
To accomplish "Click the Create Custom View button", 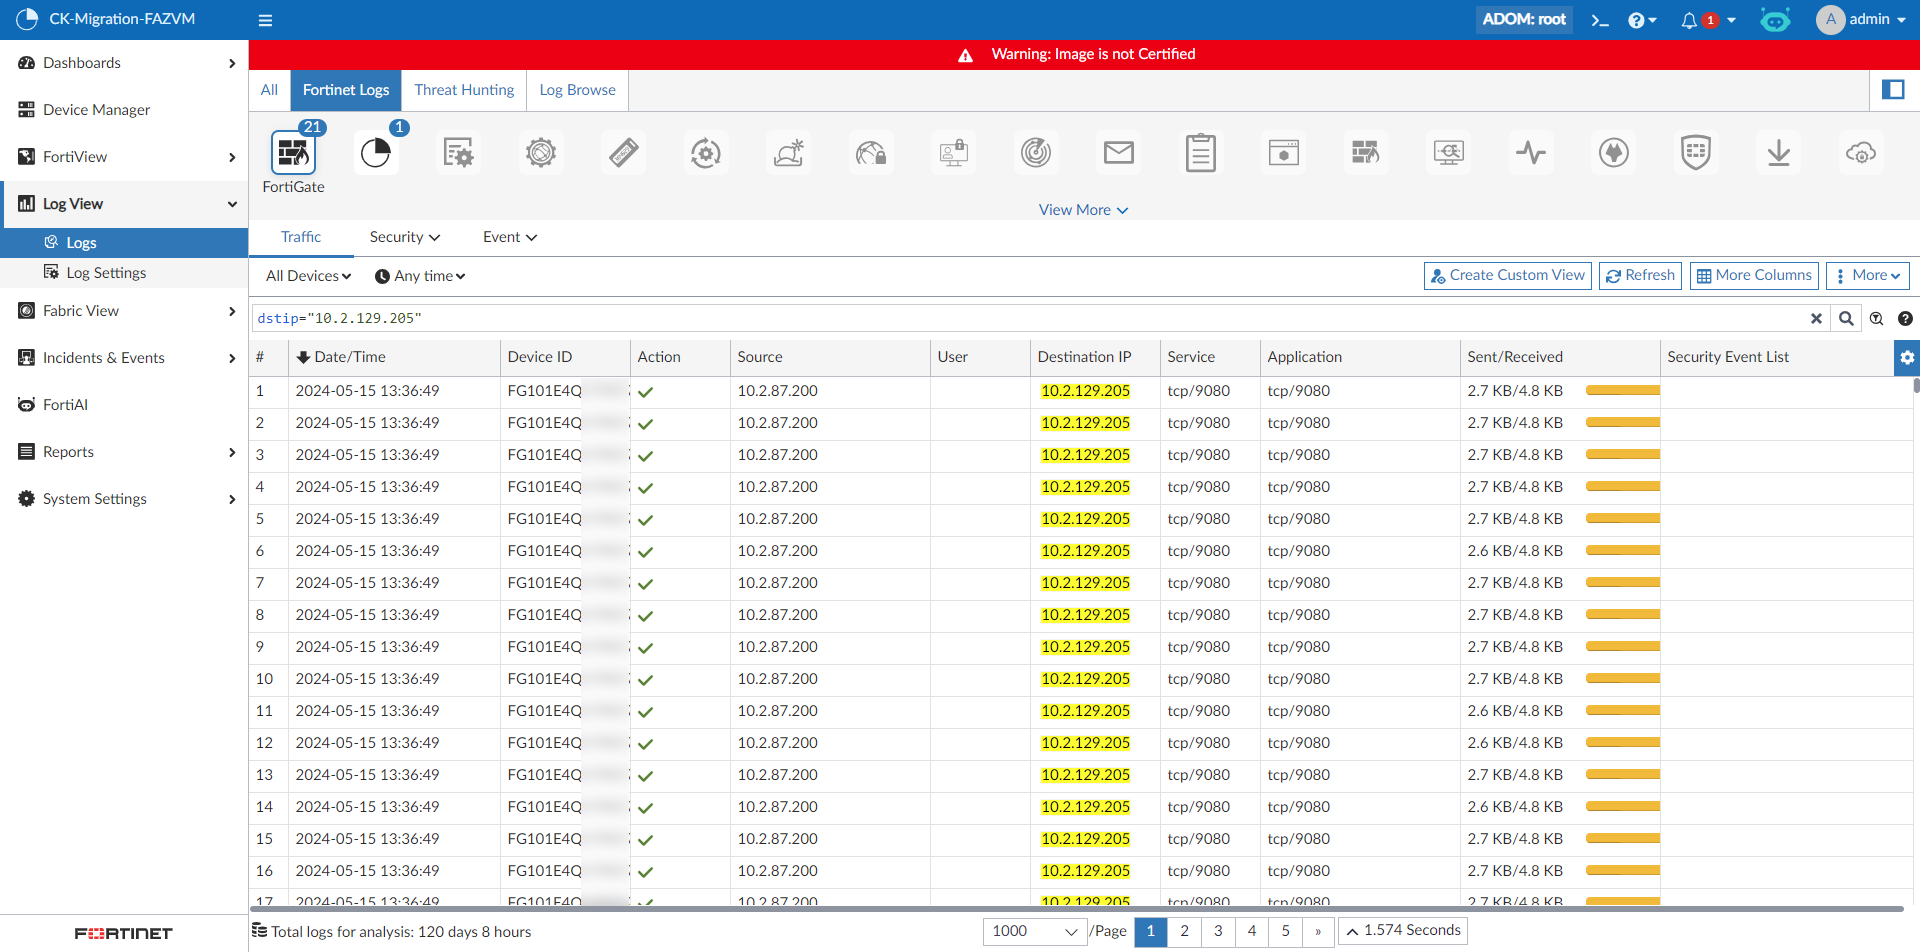I will pos(1507,275).
